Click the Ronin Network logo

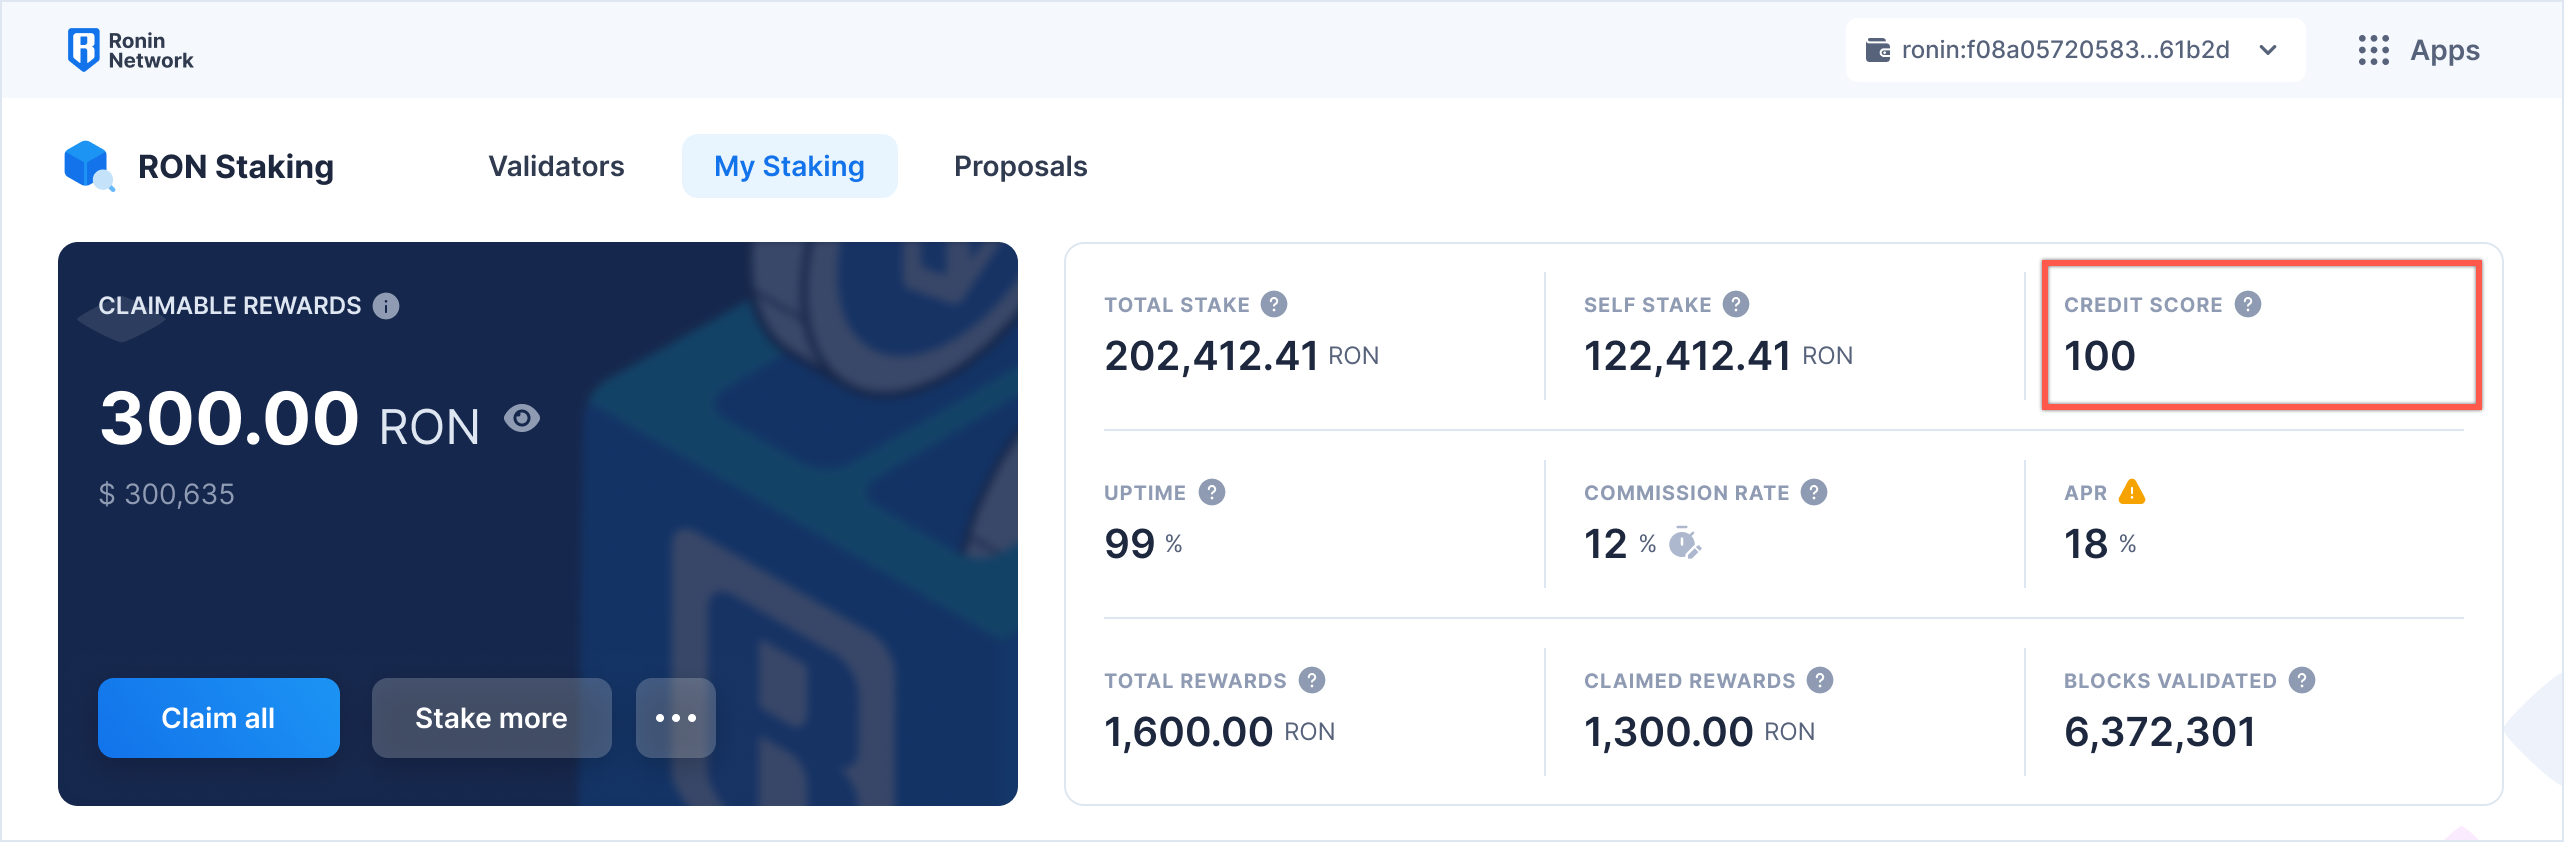point(130,50)
